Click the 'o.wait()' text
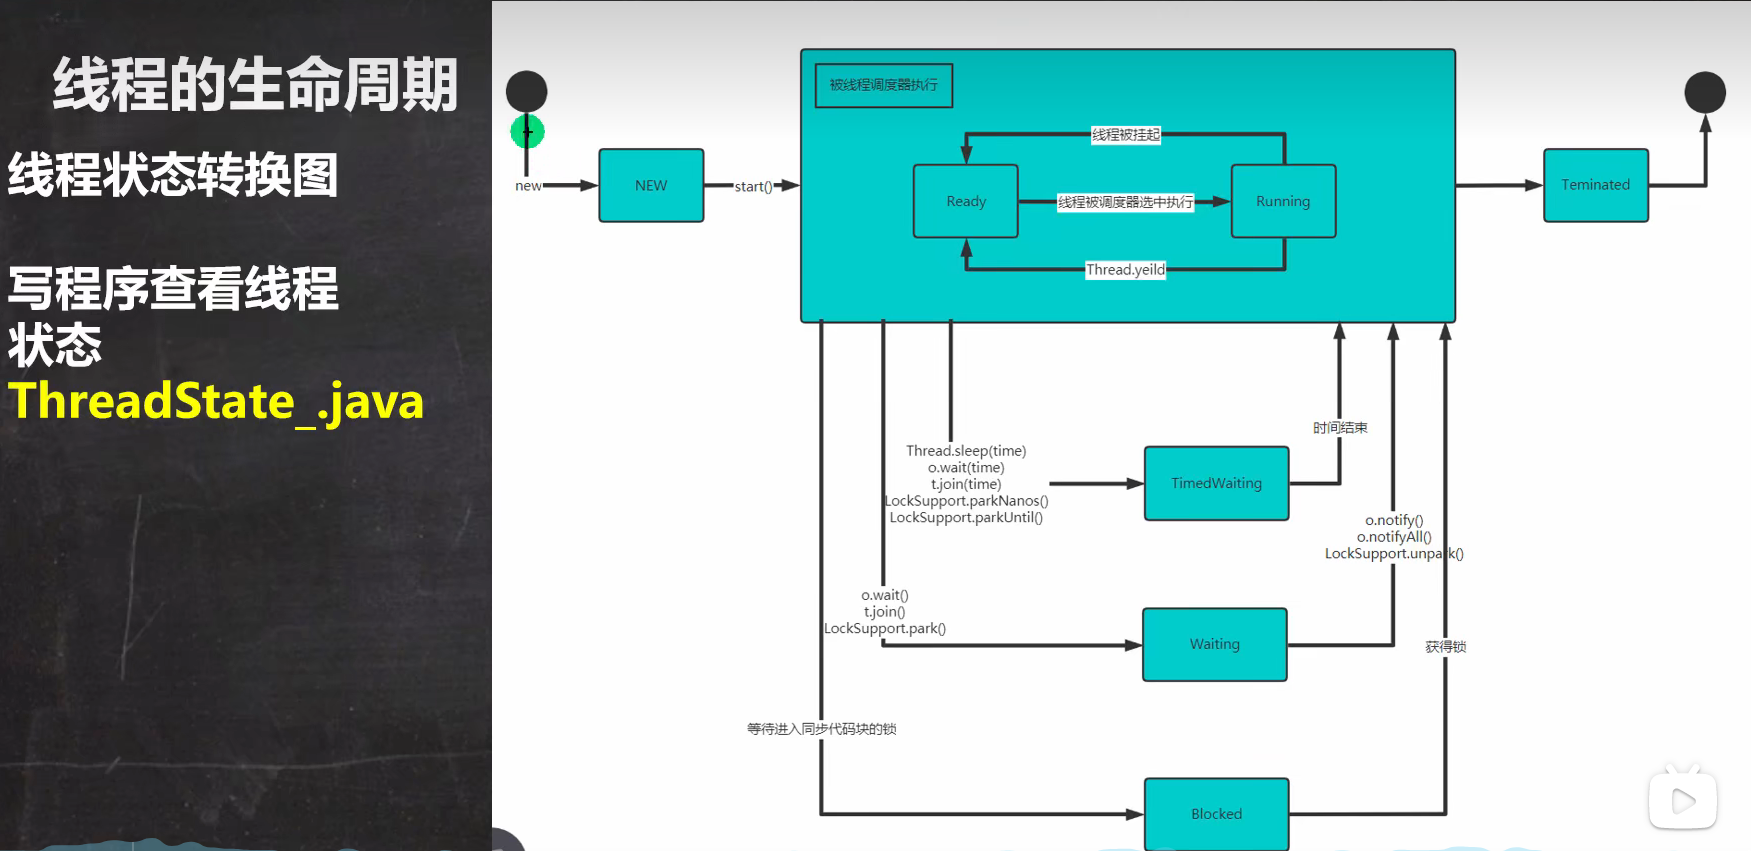The width and height of the screenshot is (1751, 851). coord(885,595)
